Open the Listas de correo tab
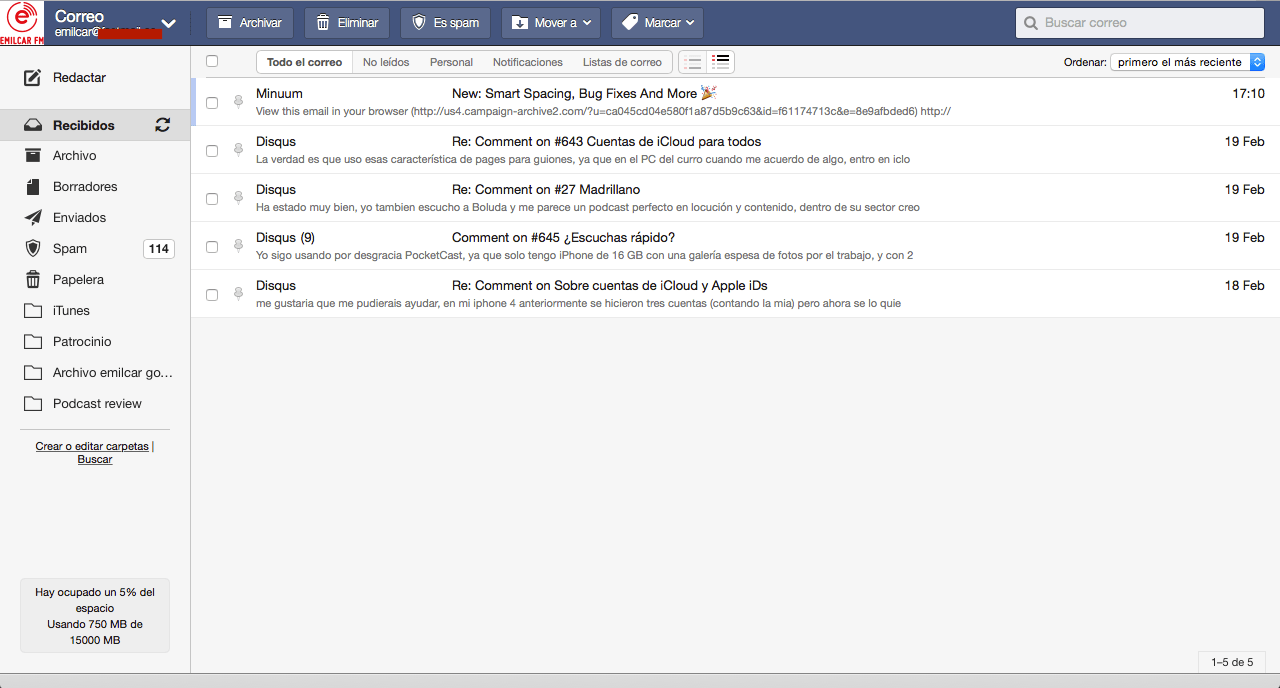 [622, 61]
